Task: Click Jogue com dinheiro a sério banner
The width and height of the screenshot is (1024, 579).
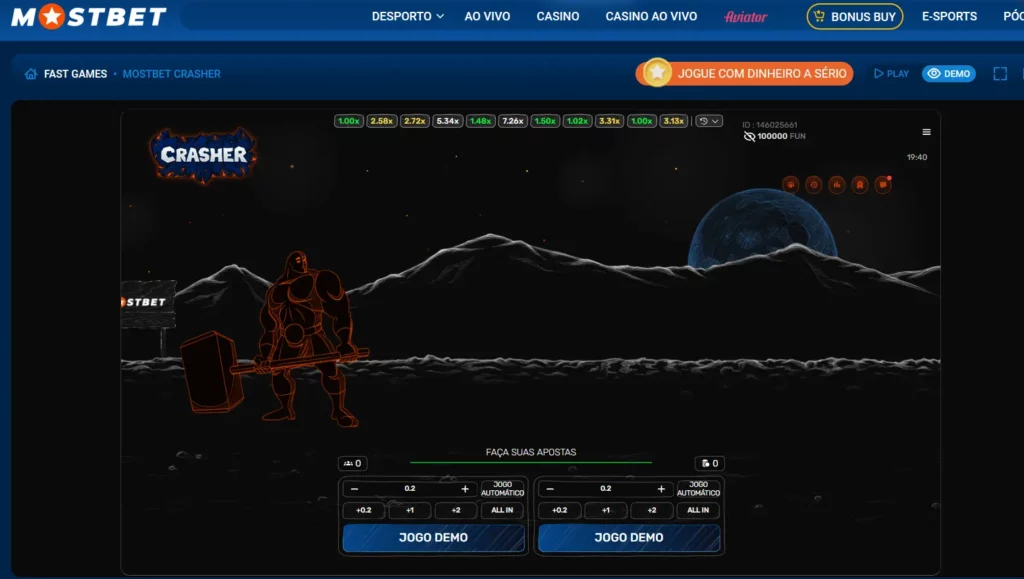Action: pos(744,74)
